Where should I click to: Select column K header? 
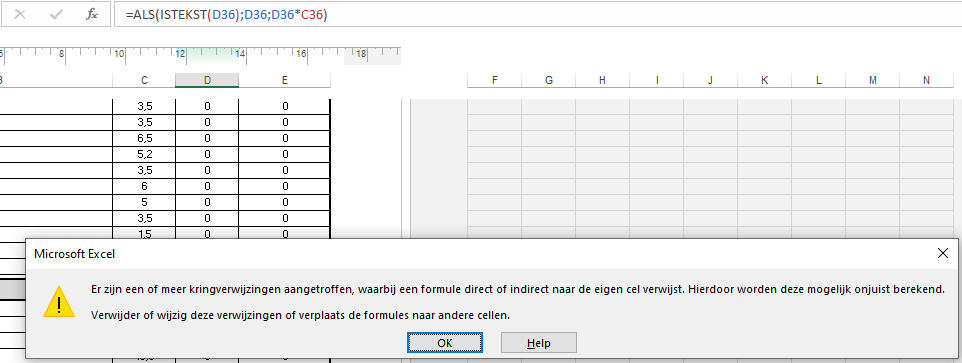(x=764, y=80)
